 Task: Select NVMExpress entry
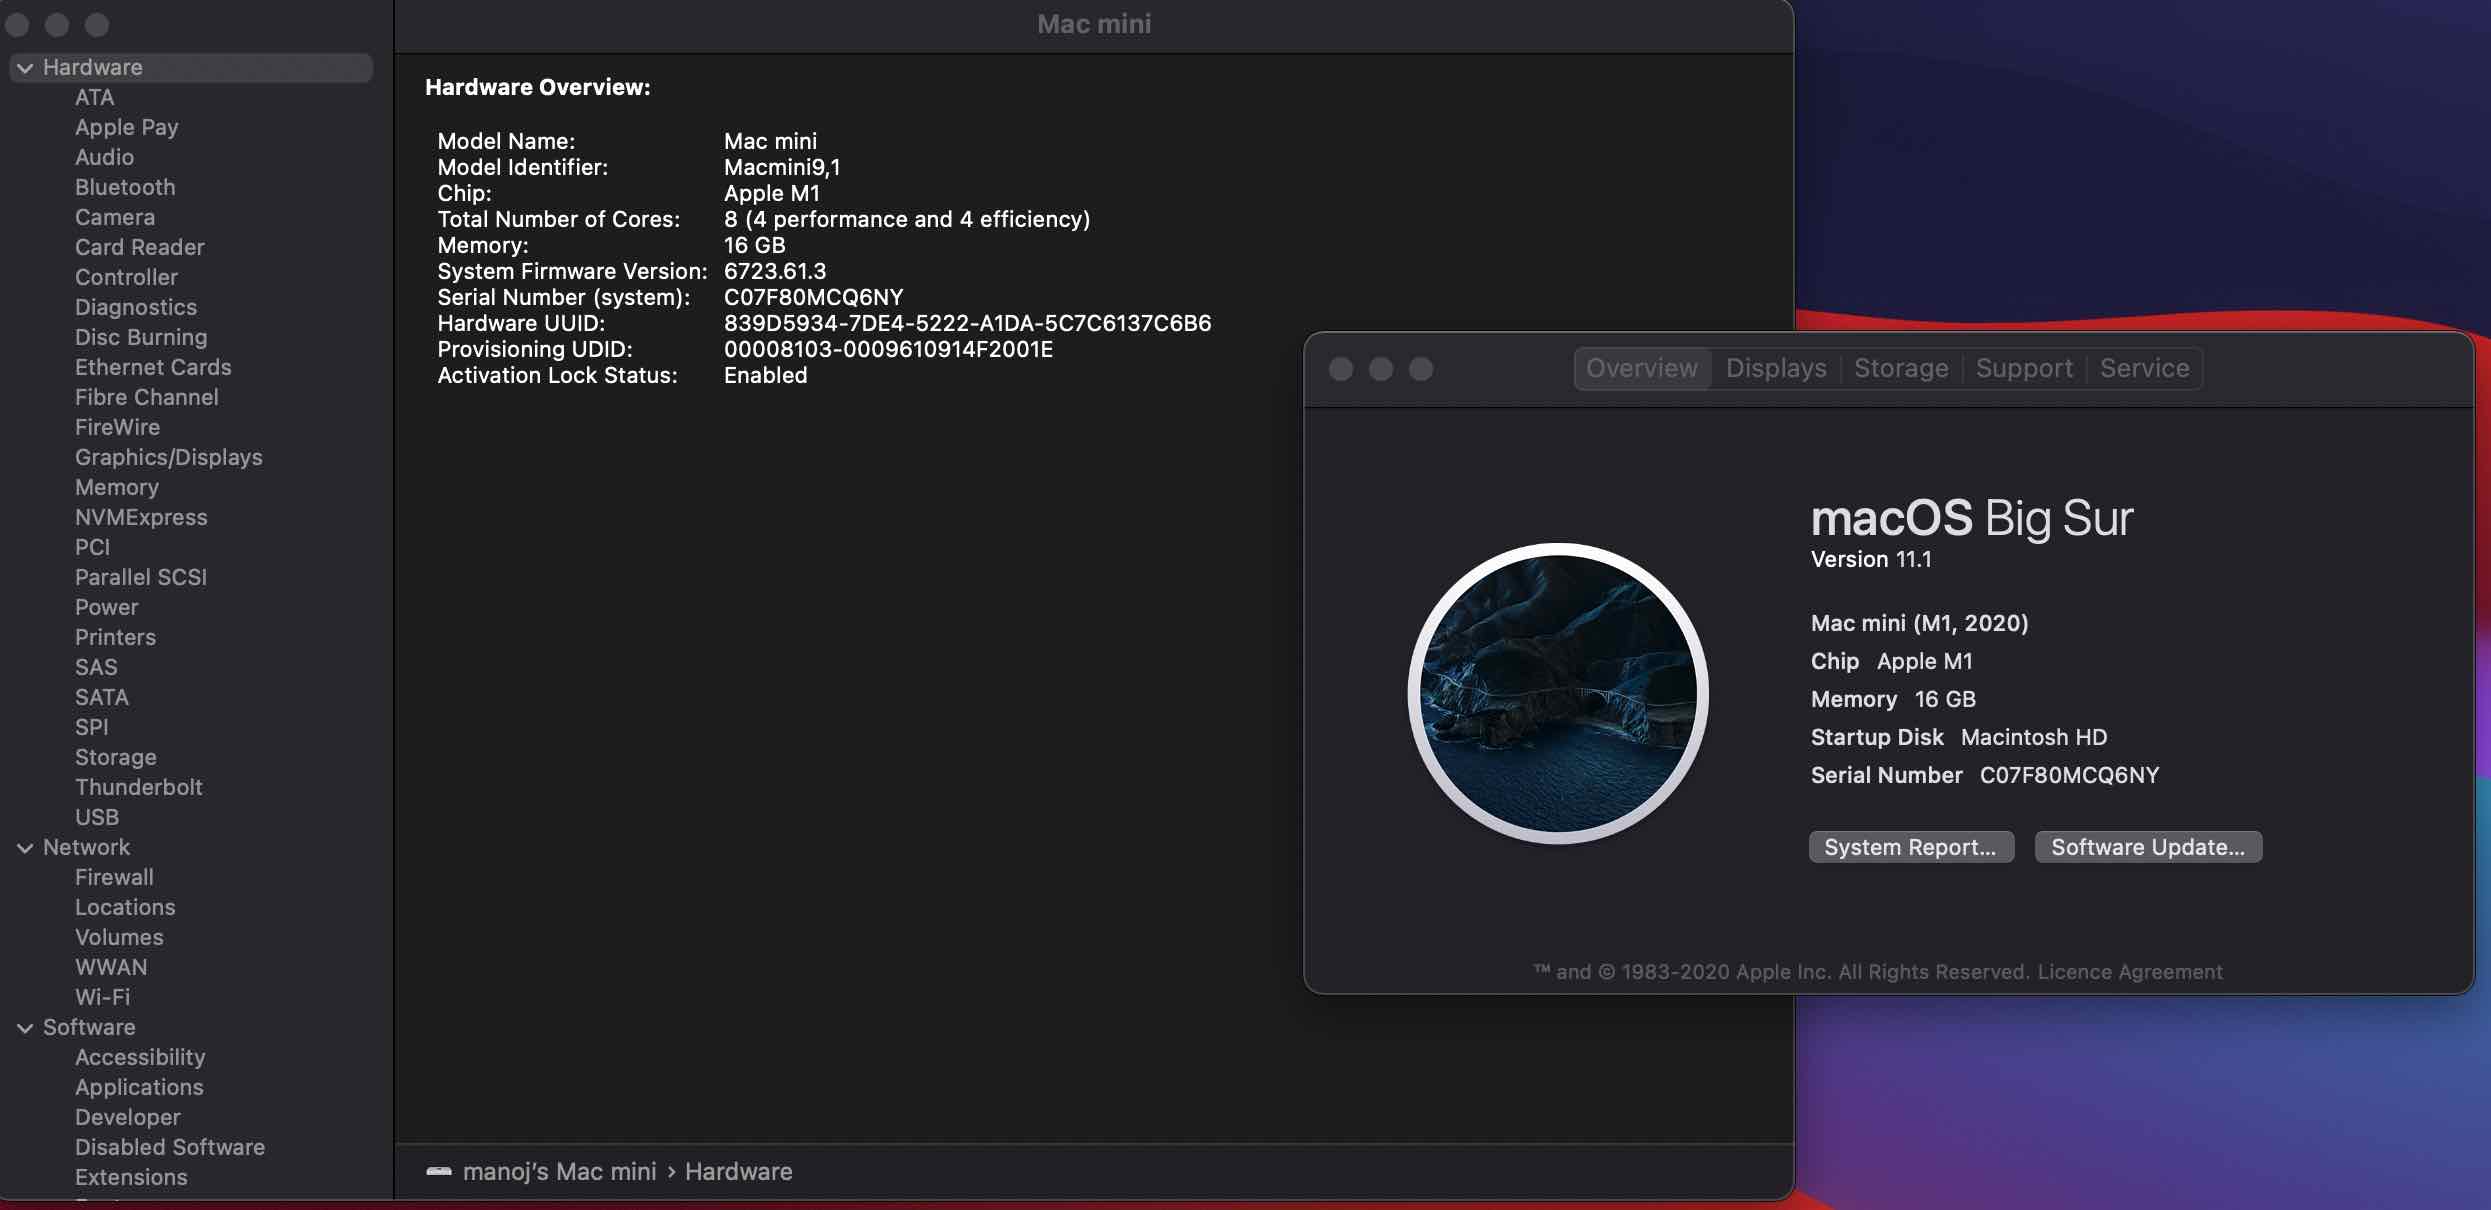tap(141, 517)
